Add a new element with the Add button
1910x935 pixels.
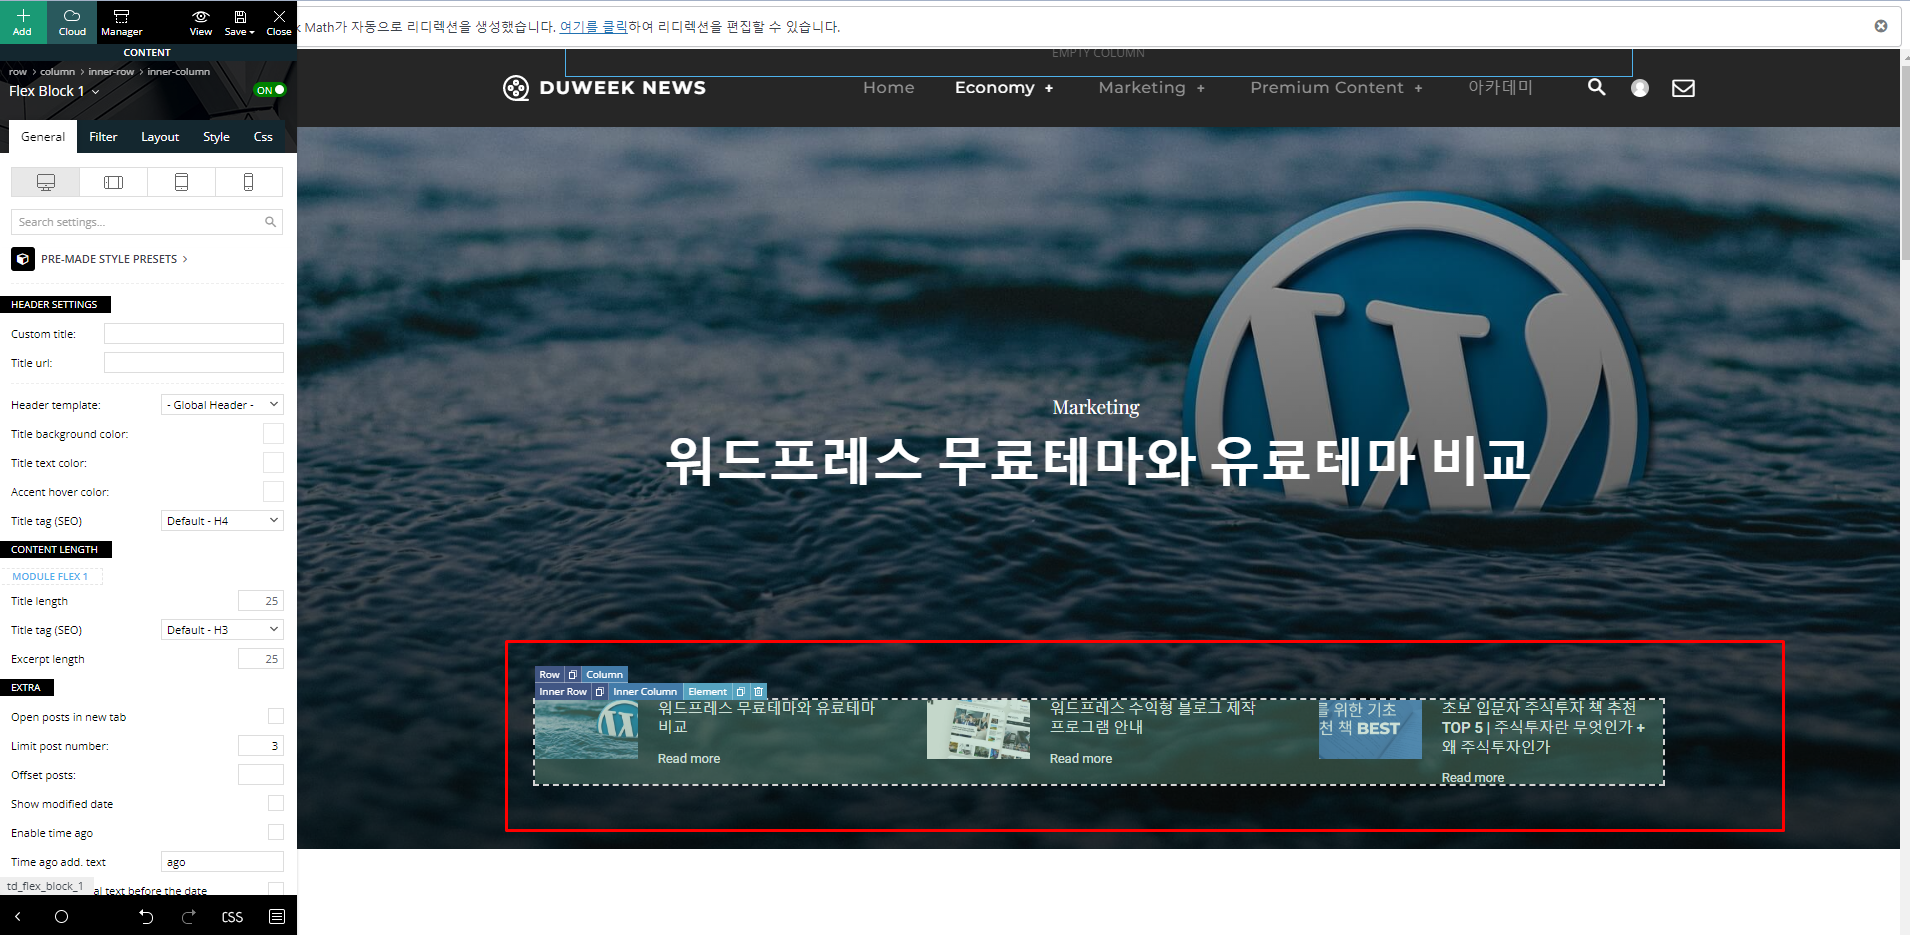point(23,21)
